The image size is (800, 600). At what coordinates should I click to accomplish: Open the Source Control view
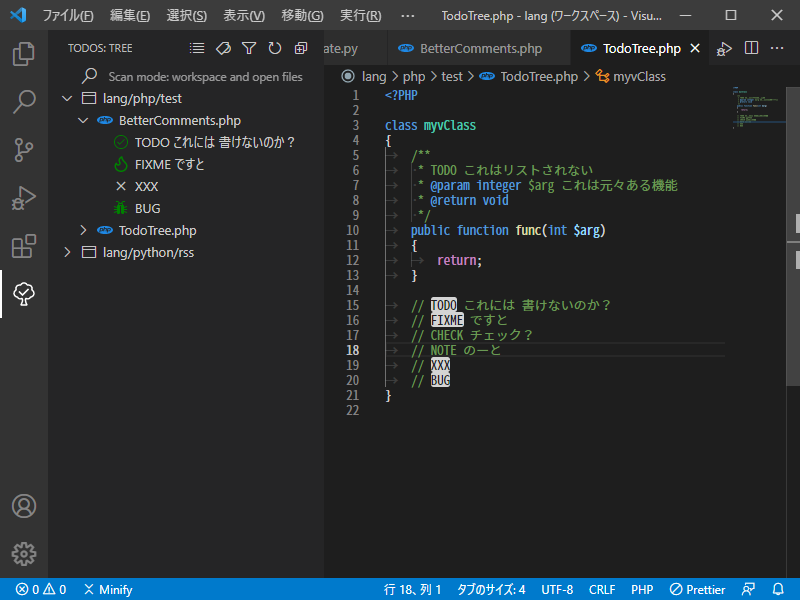pos(23,150)
